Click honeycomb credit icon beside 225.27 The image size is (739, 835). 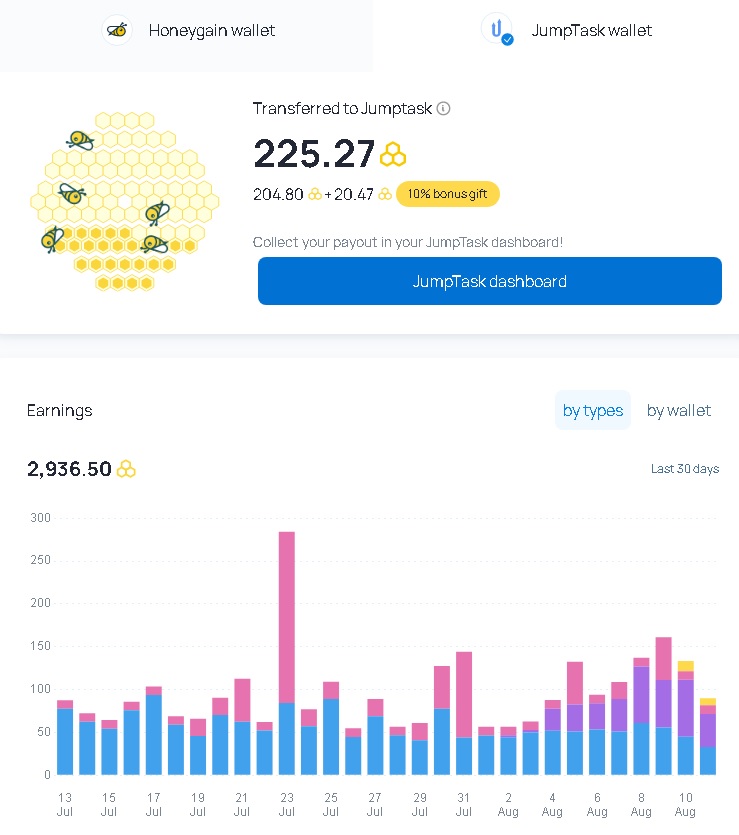(x=393, y=155)
